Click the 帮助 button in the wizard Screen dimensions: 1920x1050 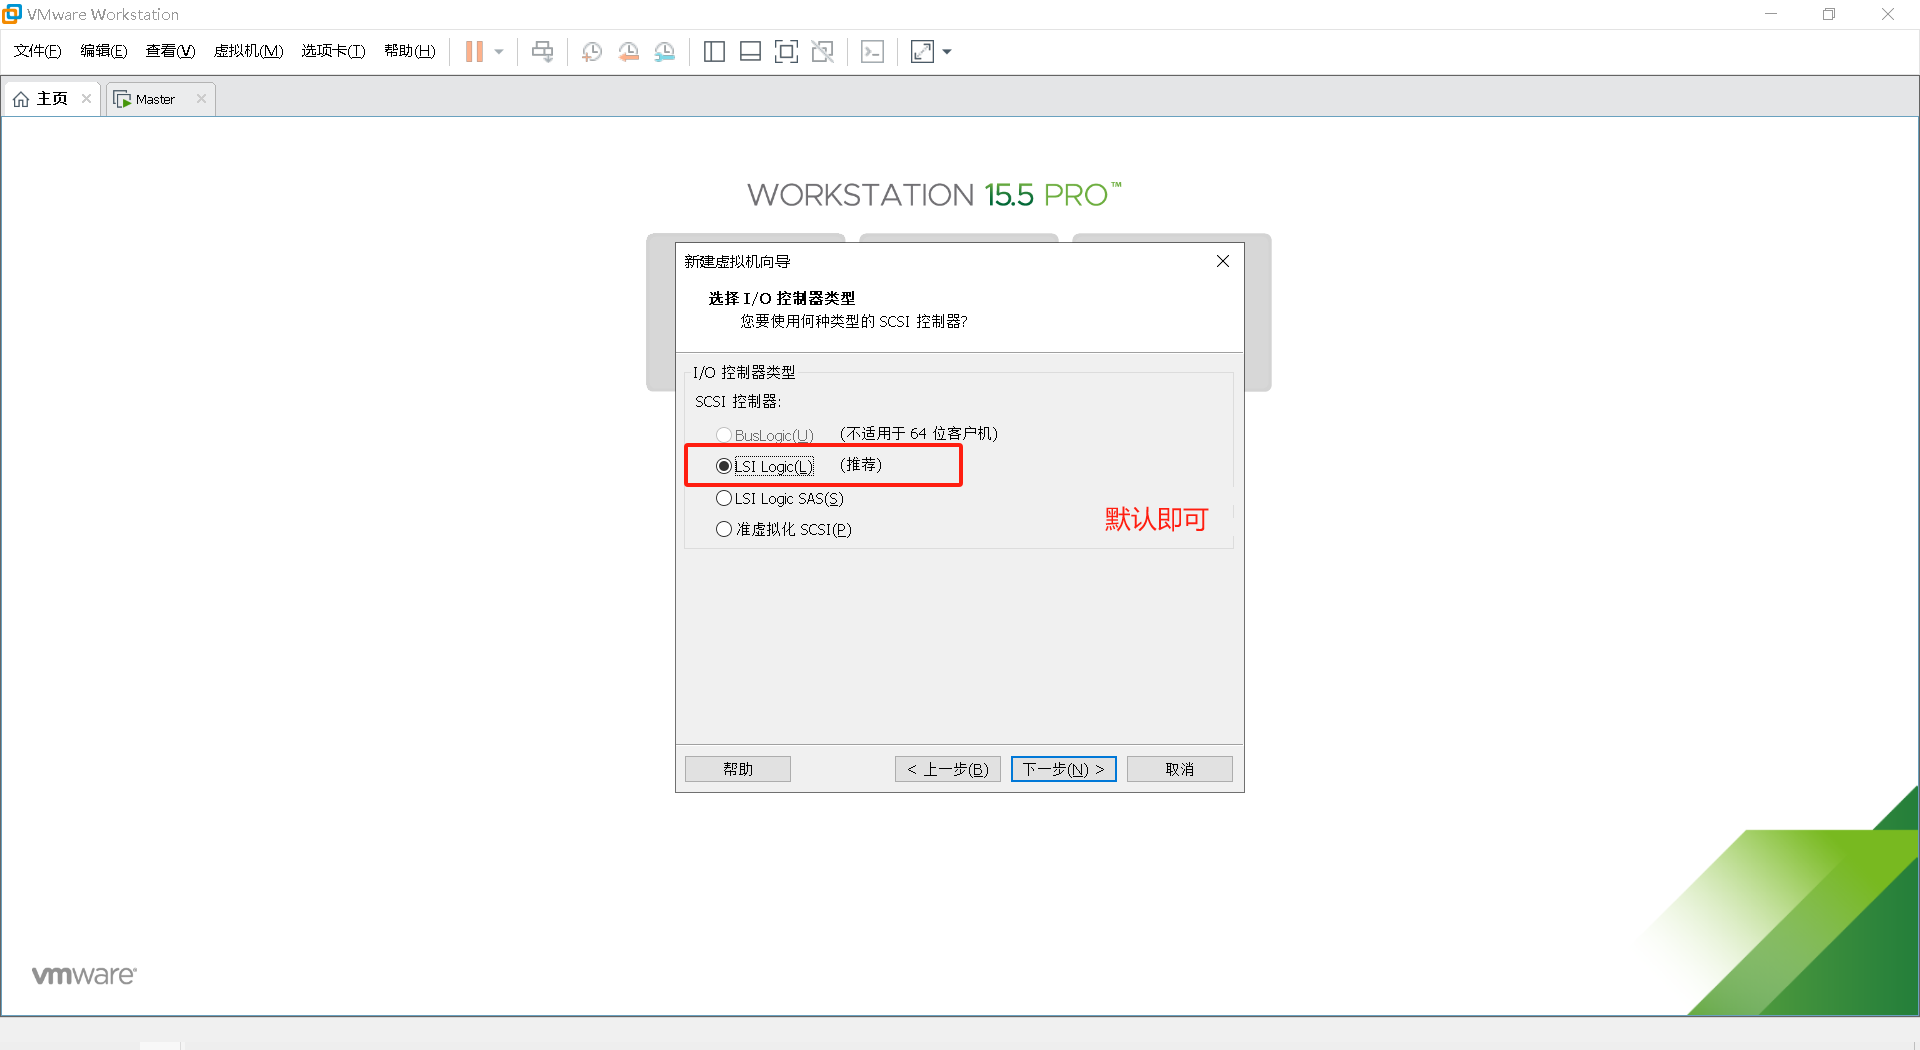click(x=738, y=769)
